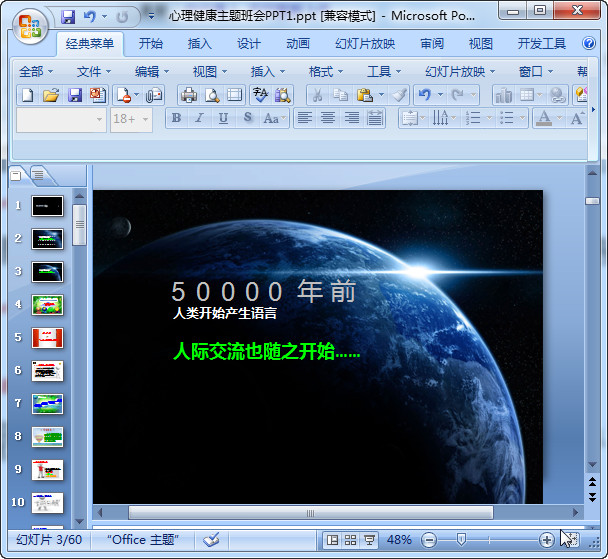Viewport: 608px width, 559px height.
Task: Open the font color A dropdown arrow
Action: 559,118
